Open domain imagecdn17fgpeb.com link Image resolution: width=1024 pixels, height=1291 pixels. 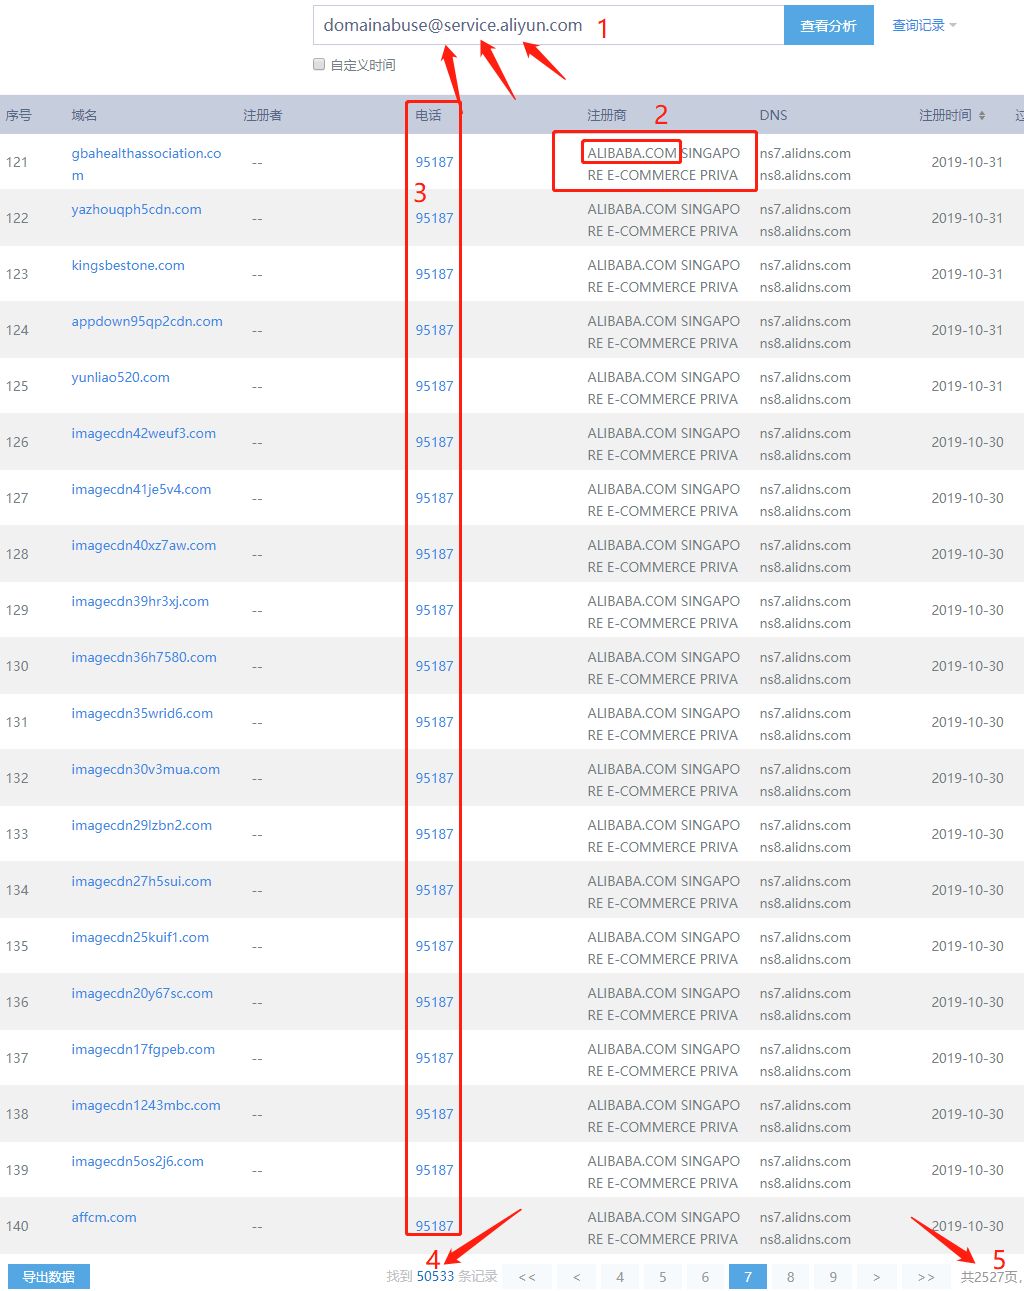coord(143,1049)
